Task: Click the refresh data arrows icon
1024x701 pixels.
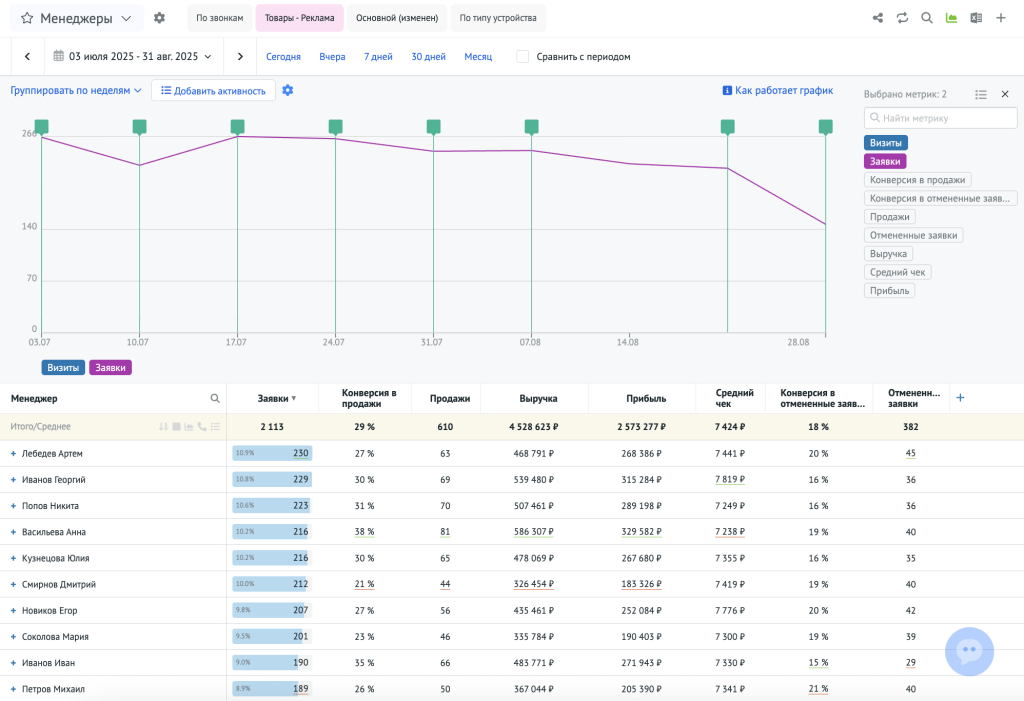Action: pos(902,18)
